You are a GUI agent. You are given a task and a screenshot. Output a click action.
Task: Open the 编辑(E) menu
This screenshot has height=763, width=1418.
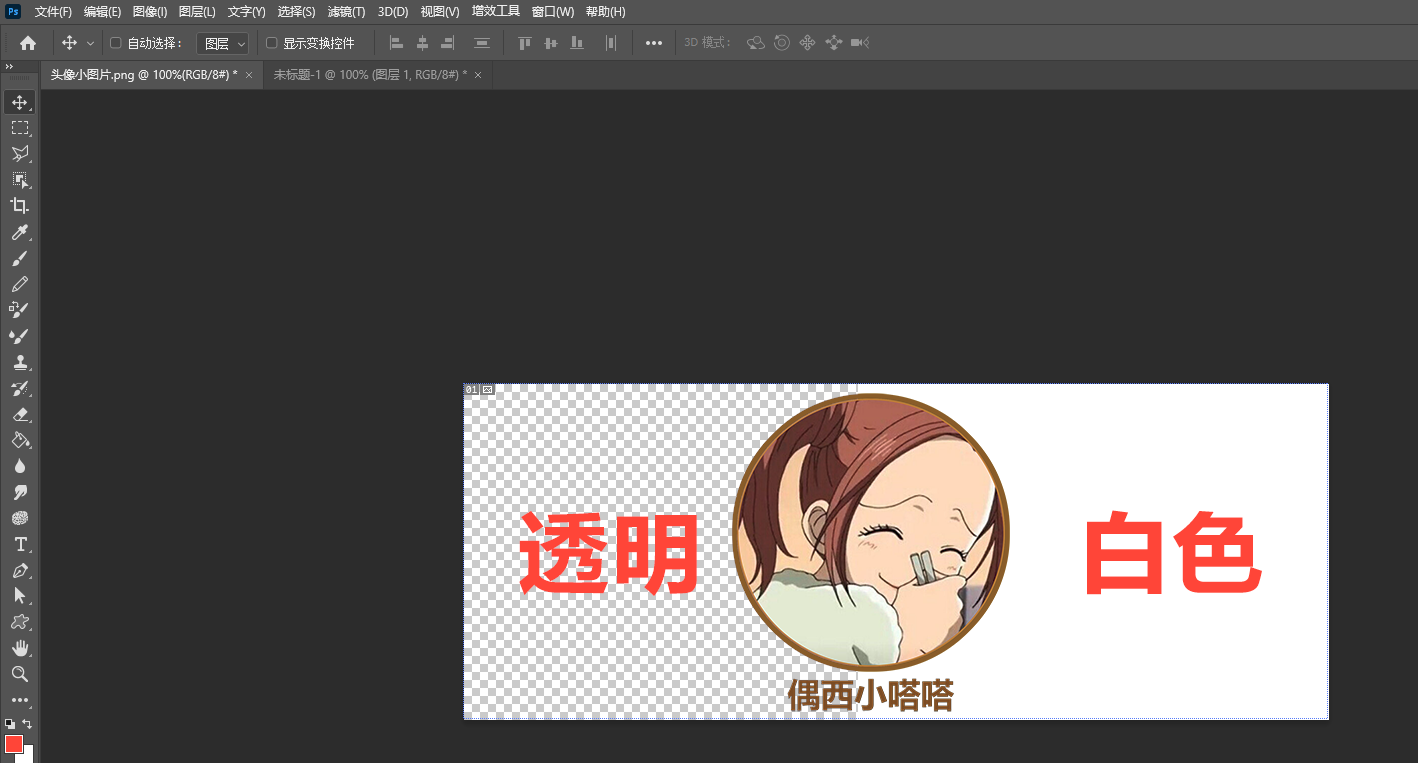coord(102,11)
